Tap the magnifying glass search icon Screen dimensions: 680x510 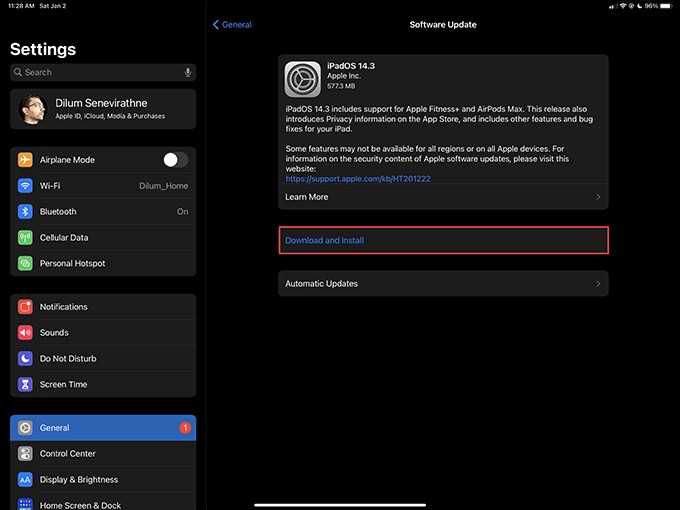pyautogui.click(x=18, y=72)
